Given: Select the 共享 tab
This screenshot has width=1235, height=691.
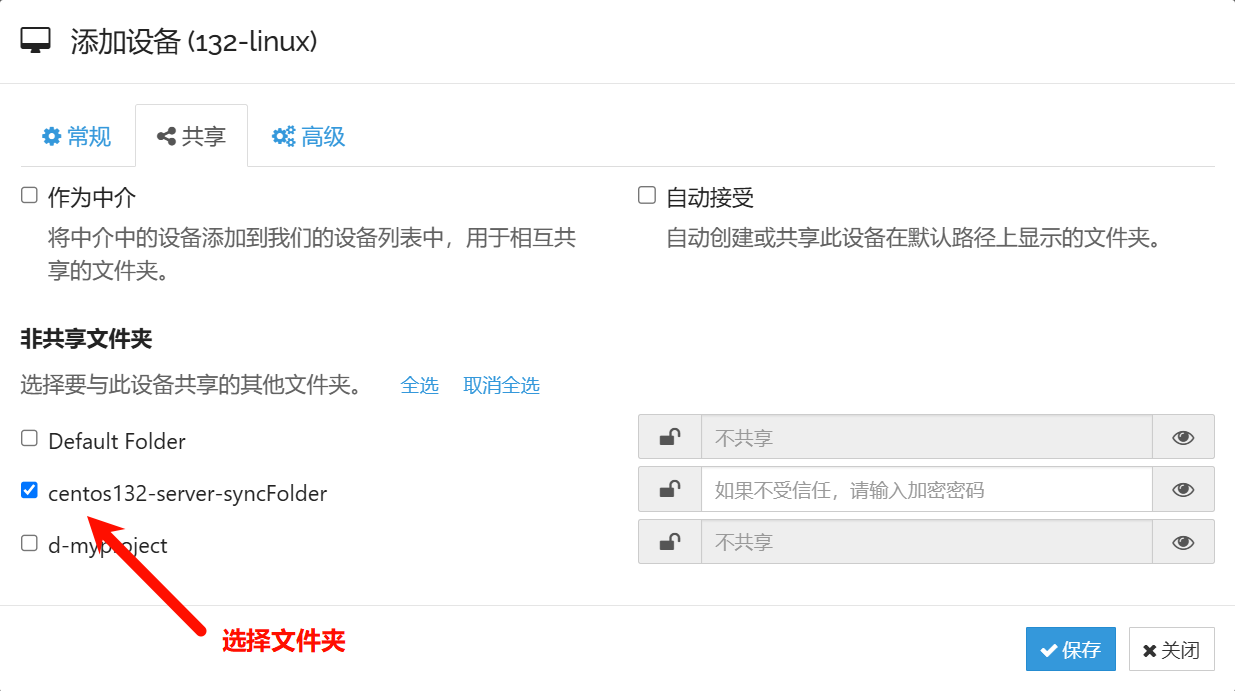Looking at the screenshot, I should pyautogui.click(x=192, y=137).
